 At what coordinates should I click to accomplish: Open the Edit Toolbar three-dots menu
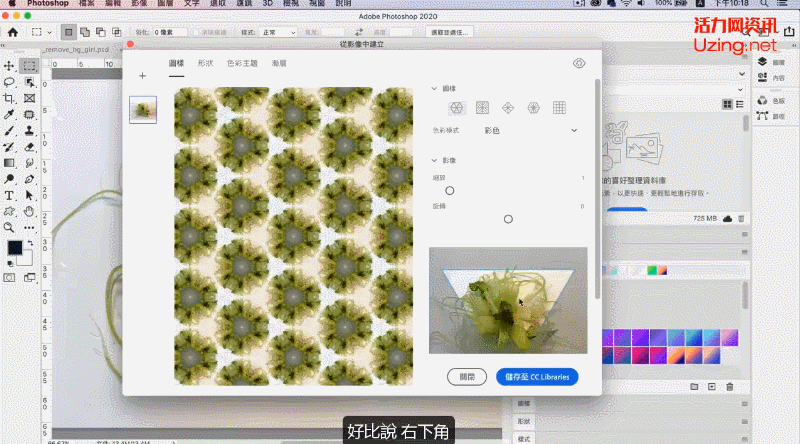(x=29, y=228)
